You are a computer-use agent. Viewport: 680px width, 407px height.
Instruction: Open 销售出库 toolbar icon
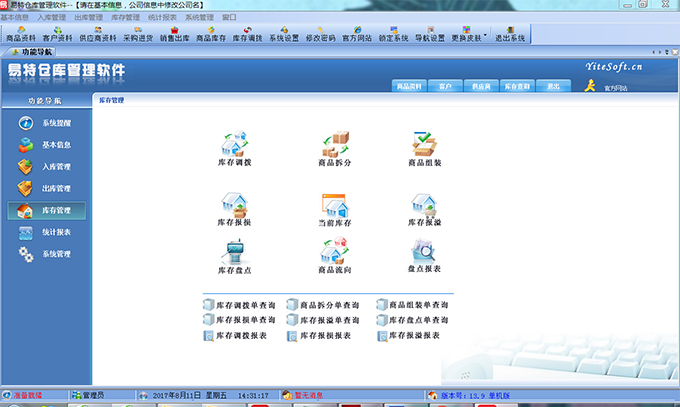tap(174, 34)
